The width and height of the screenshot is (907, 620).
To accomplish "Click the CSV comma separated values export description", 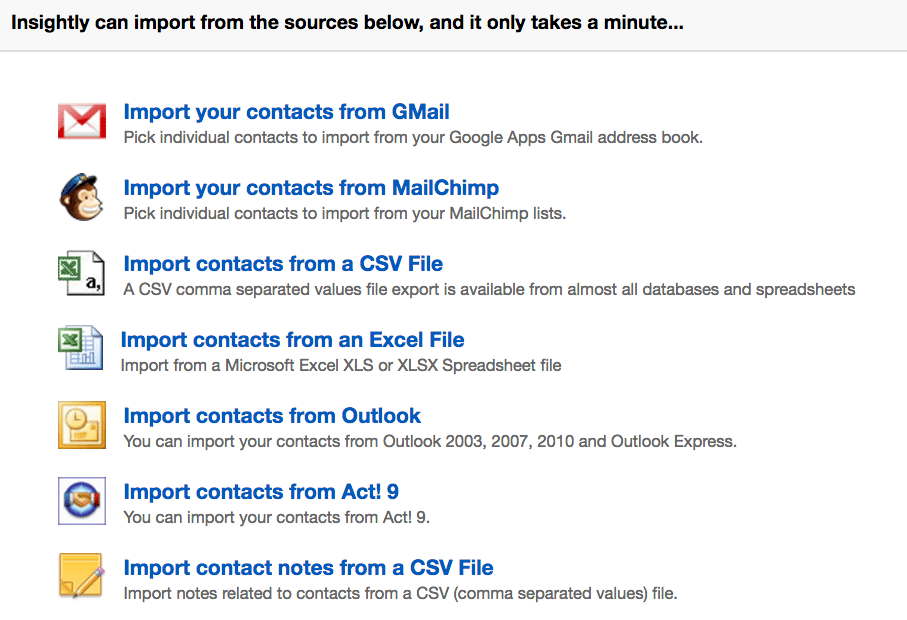I will coord(489,290).
